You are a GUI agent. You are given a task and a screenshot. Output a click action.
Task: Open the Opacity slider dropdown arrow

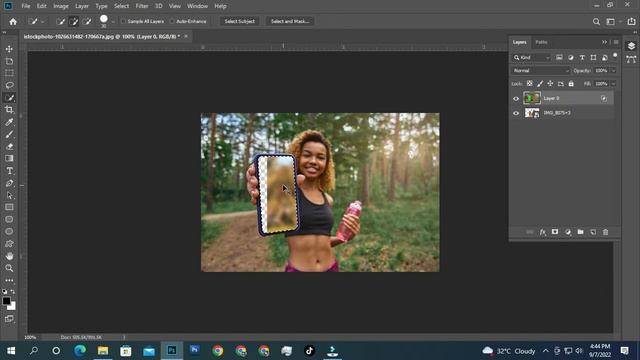point(613,71)
